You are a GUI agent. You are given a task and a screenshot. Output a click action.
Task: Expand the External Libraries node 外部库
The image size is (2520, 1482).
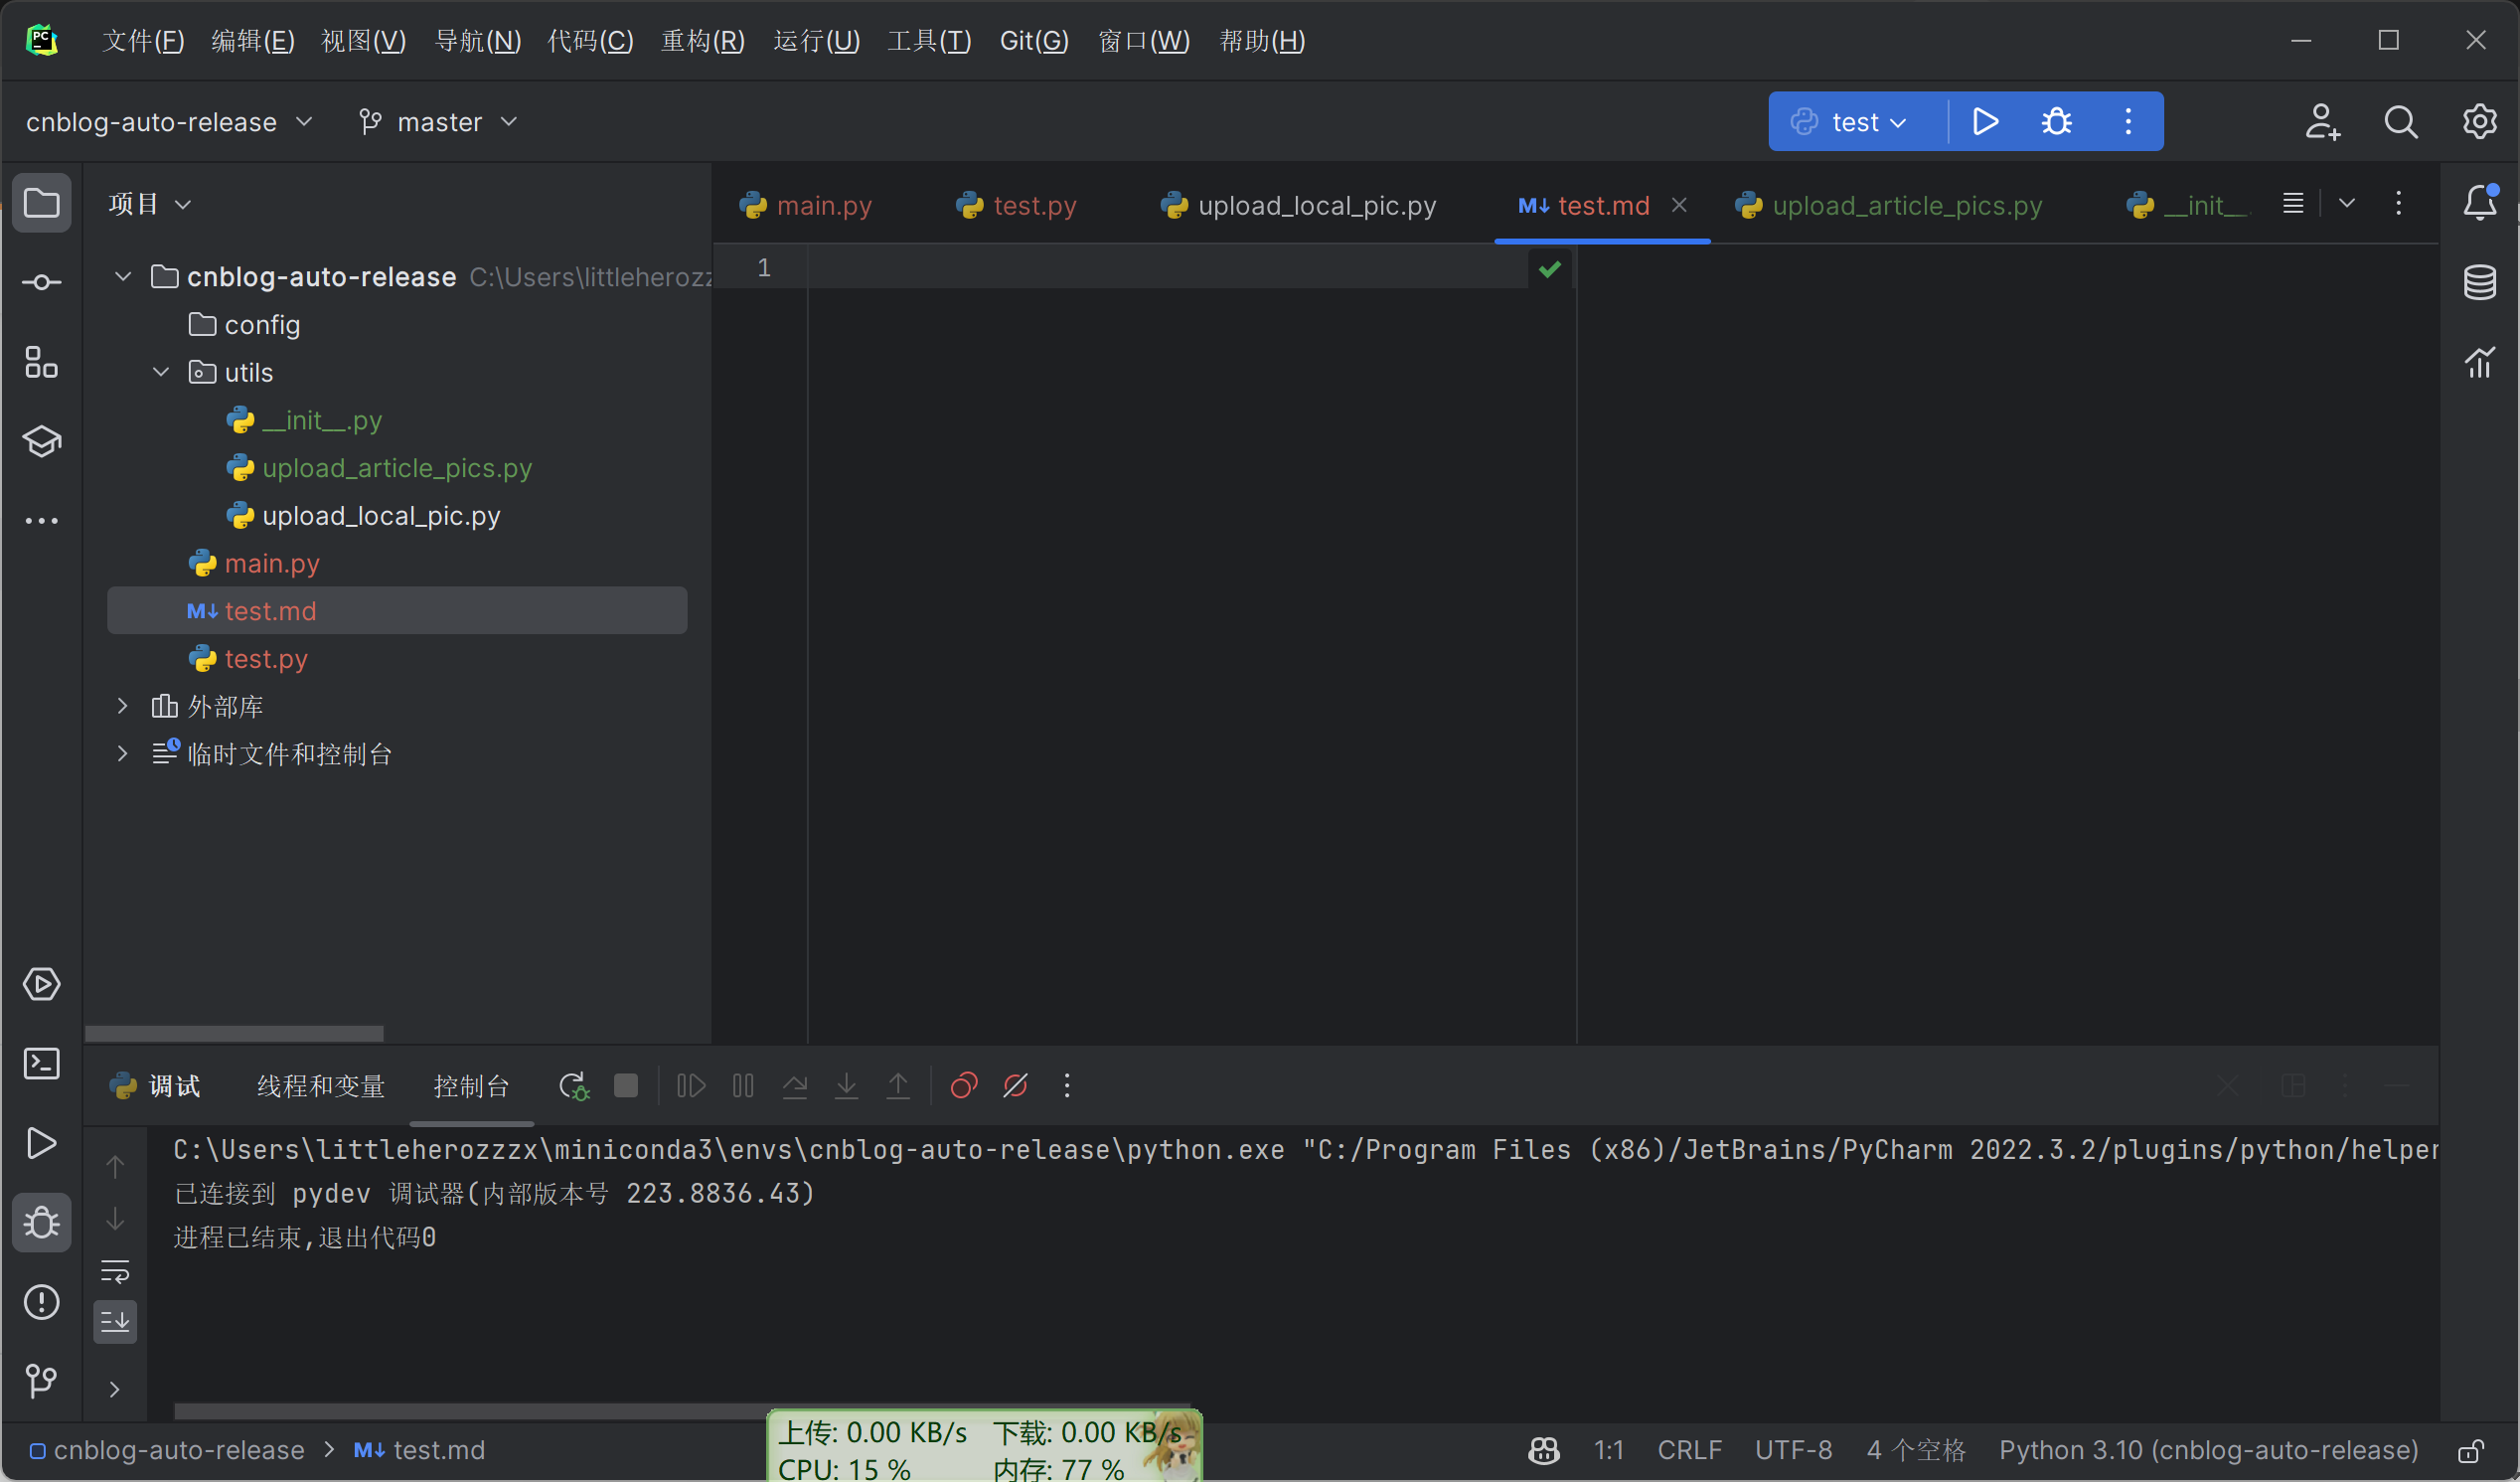pos(123,706)
